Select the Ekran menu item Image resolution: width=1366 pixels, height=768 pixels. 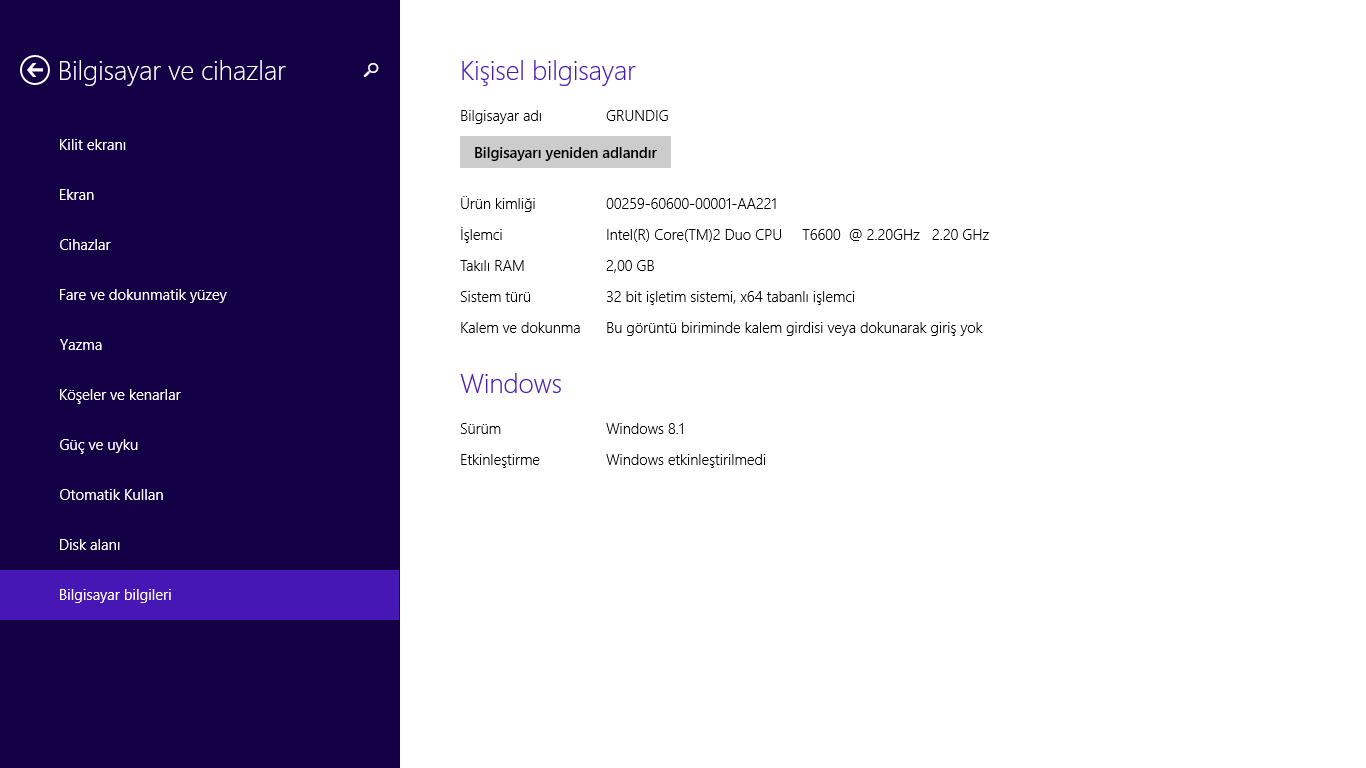[200, 195]
